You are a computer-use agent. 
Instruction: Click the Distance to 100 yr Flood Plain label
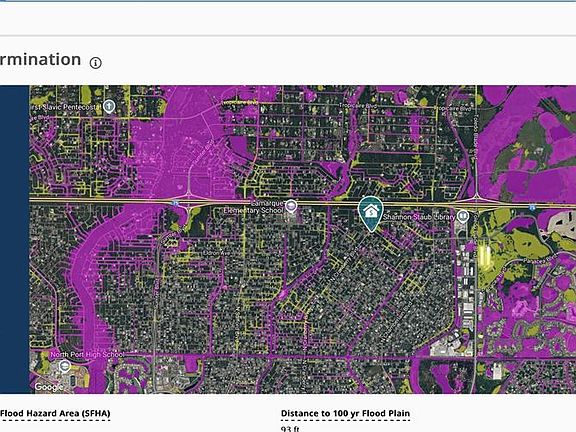[x=345, y=413]
